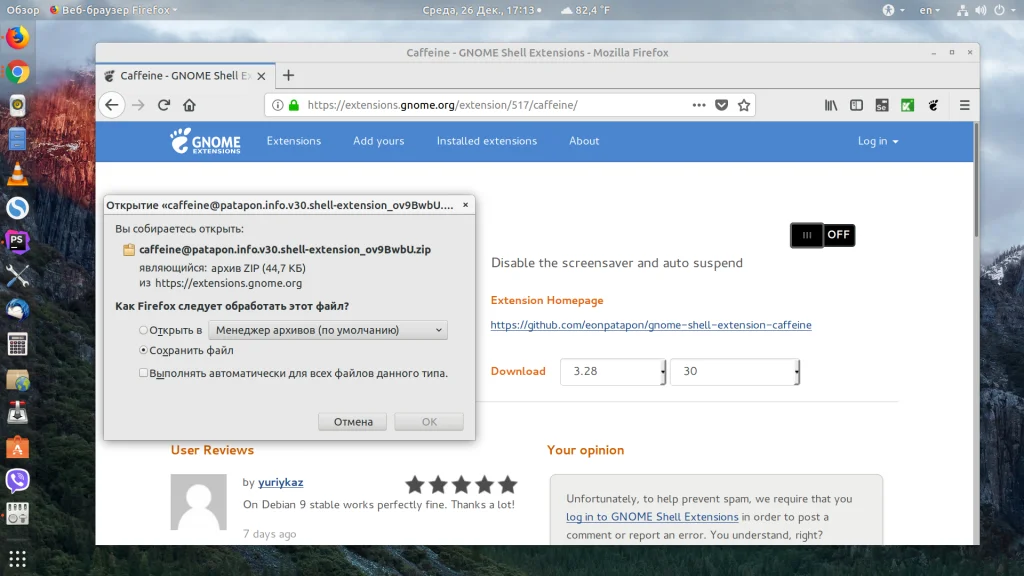Screen dimensions: 1024x576
Task: Go to the About menu item
Action: (x=584, y=141)
